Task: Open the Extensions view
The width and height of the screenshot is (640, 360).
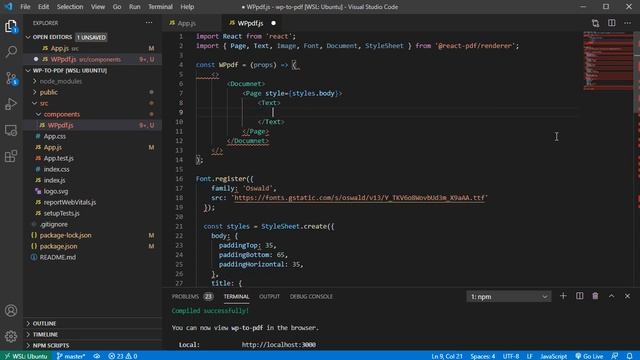Action: tap(11, 156)
